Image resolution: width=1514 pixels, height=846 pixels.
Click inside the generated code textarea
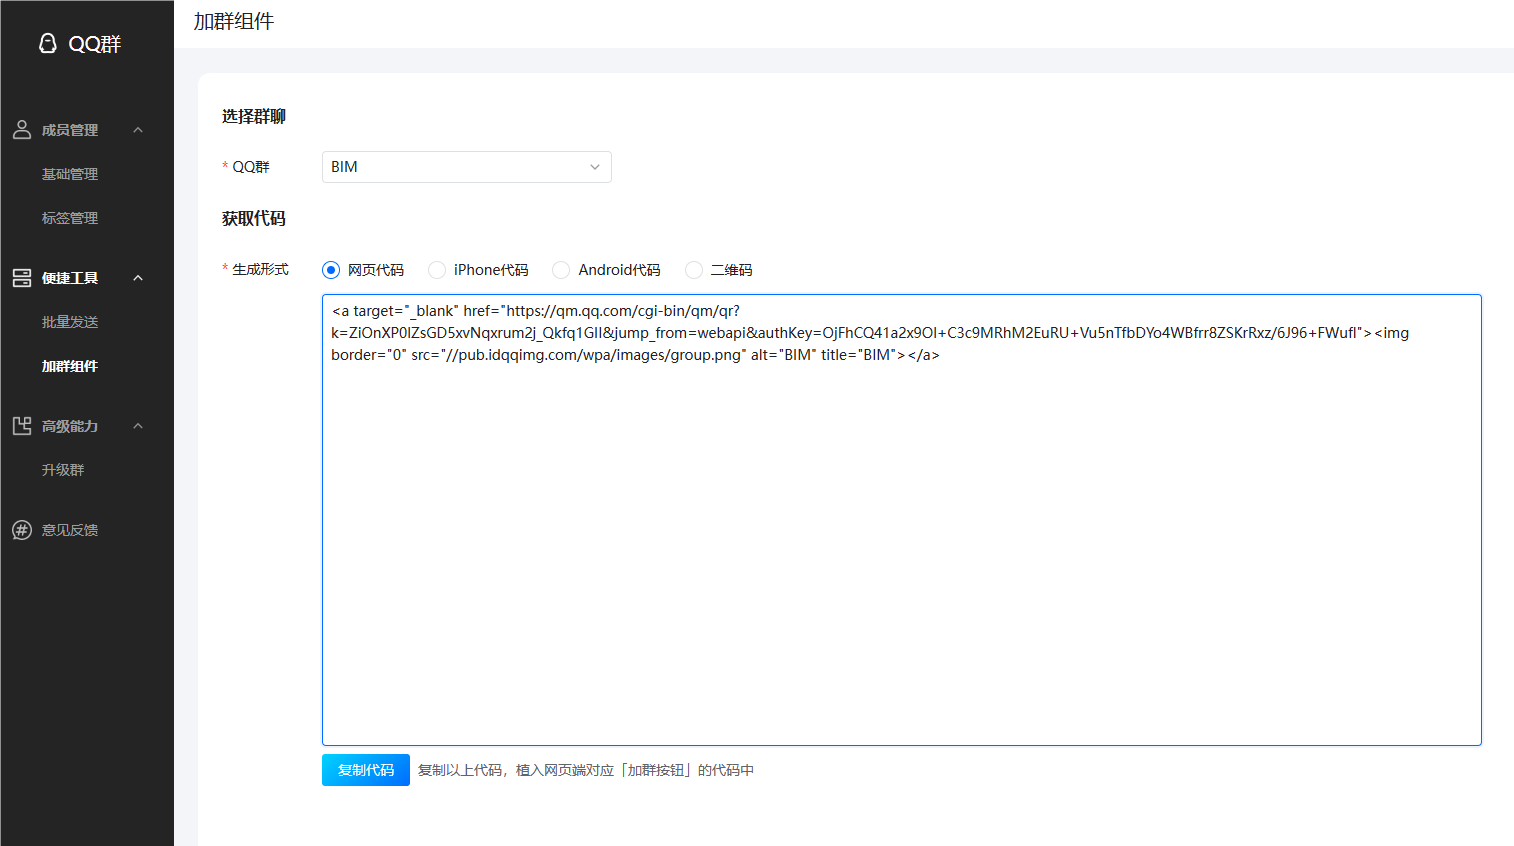click(902, 520)
